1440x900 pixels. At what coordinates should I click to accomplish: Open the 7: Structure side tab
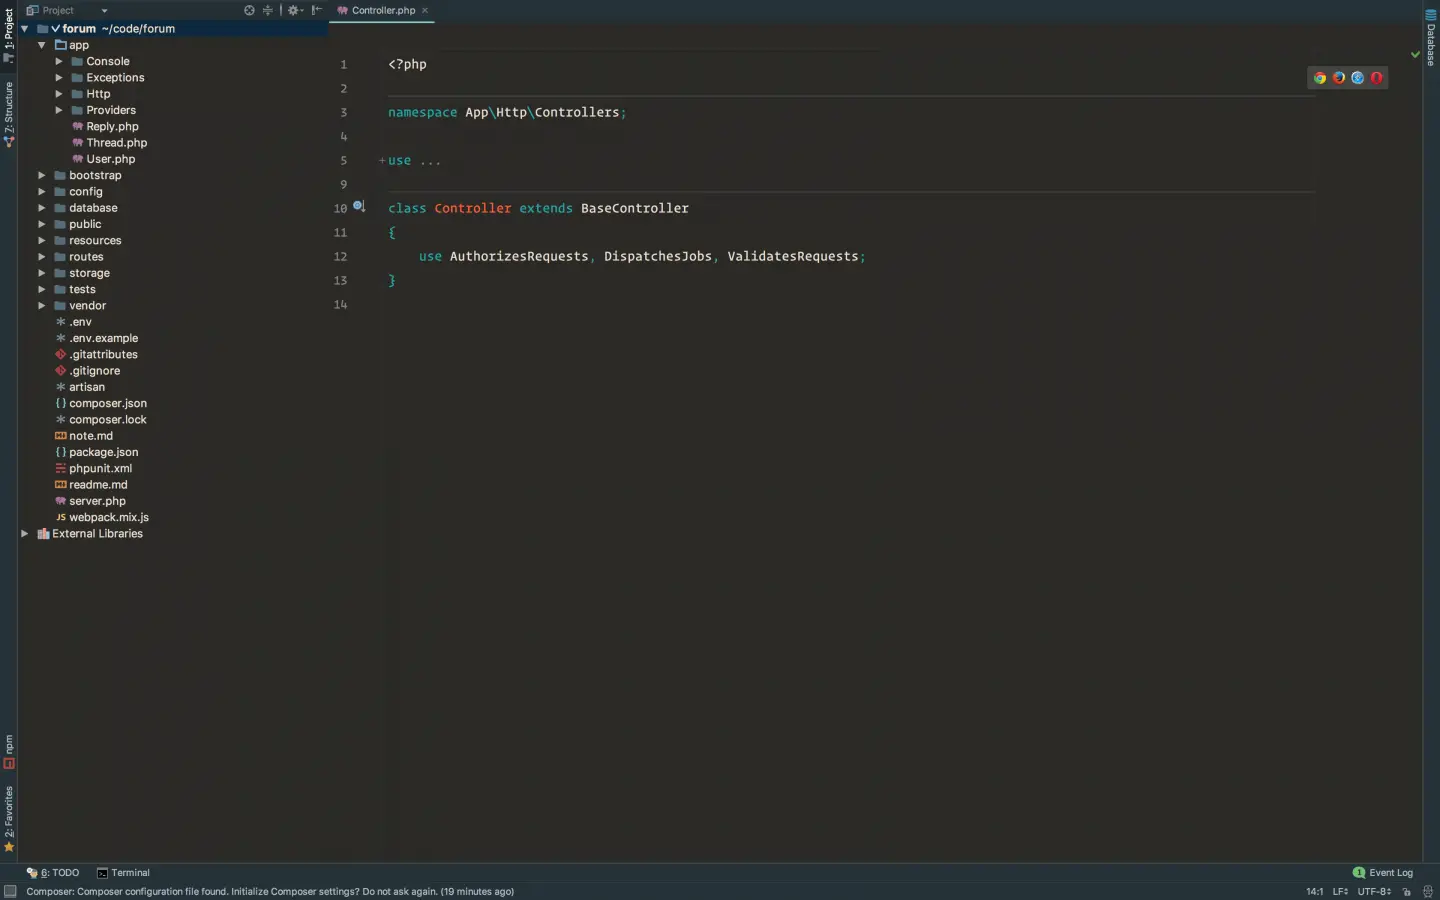click(9, 115)
